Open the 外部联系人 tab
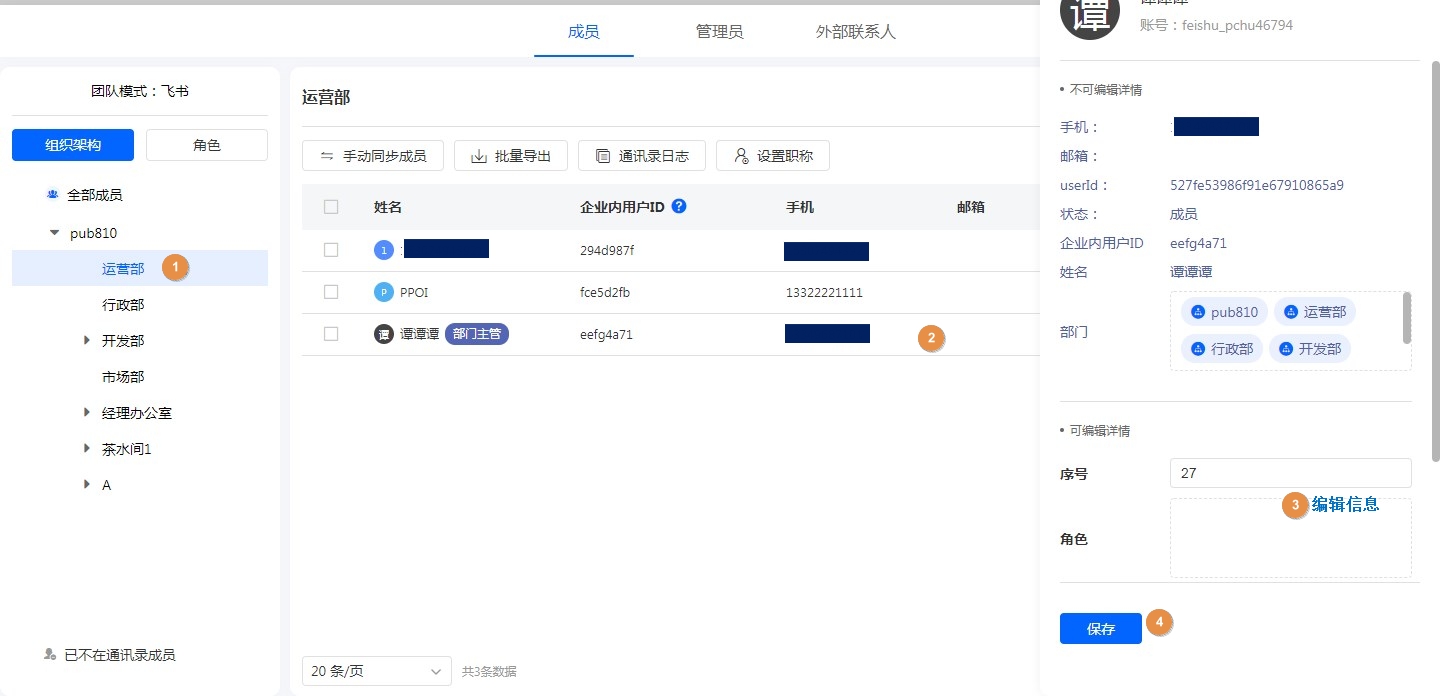This screenshot has width=1440, height=696. (x=855, y=32)
